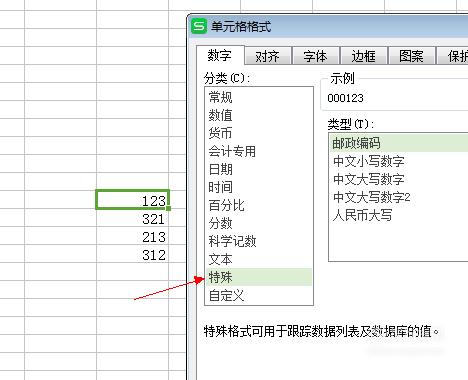Click the fill handle of selected cell
The height and width of the screenshot is (380, 468).
168,208
